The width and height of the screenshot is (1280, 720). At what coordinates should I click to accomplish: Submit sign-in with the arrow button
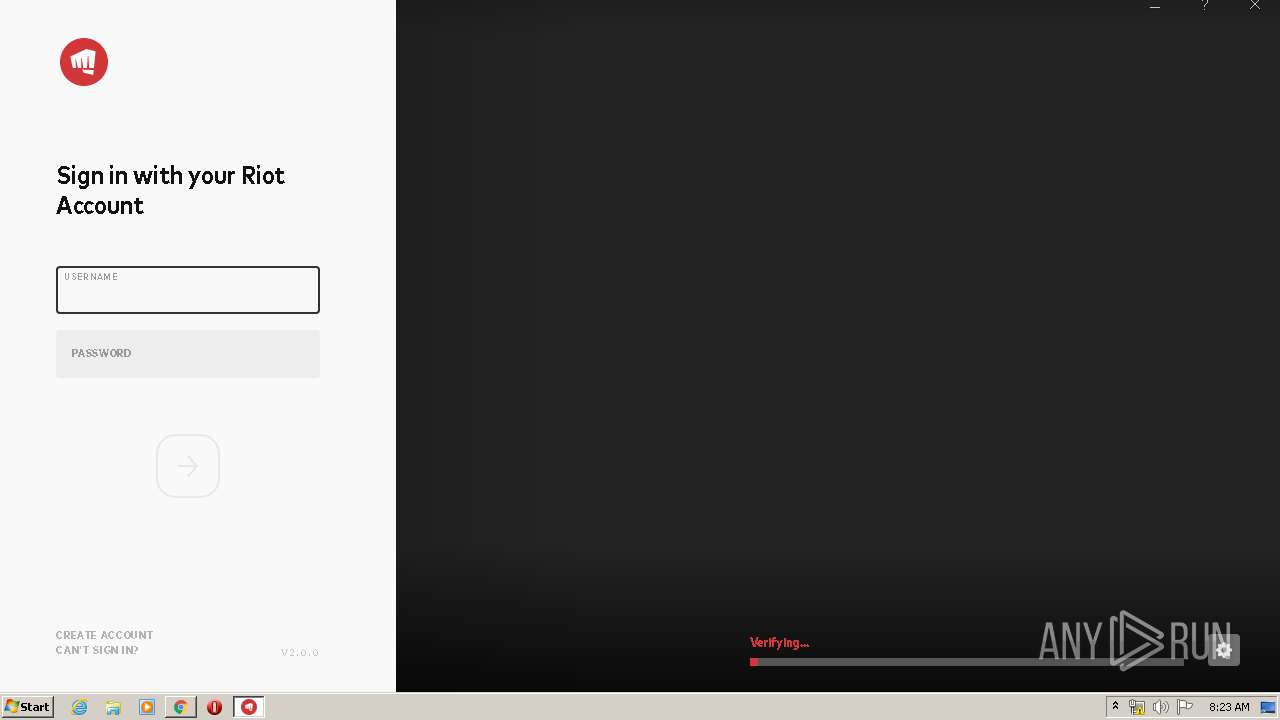coord(188,466)
